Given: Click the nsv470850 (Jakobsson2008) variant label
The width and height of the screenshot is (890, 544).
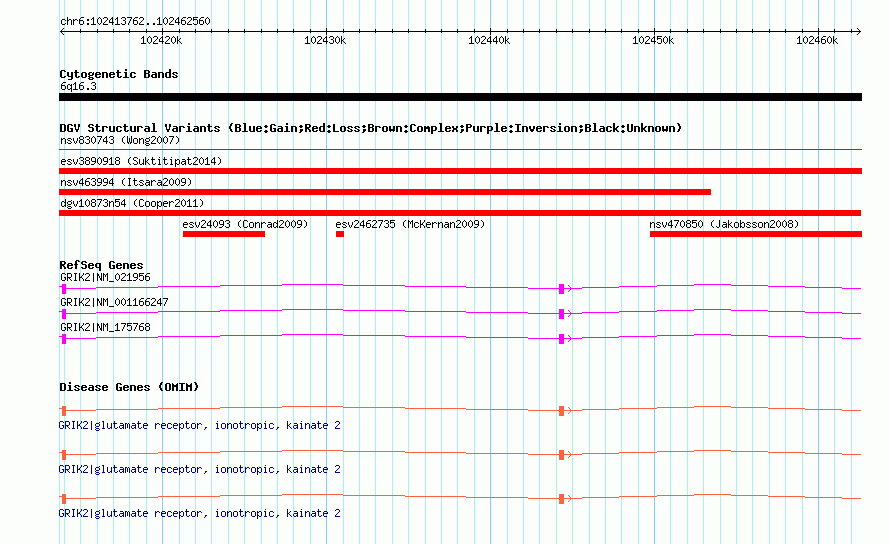Looking at the screenshot, I should tap(724, 224).
